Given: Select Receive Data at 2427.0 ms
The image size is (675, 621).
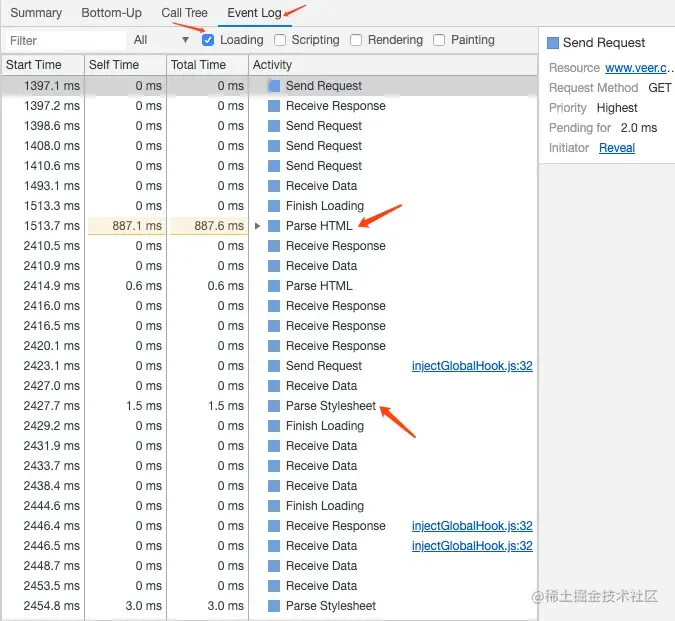Looking at the screenshot, I should (269, 386).
